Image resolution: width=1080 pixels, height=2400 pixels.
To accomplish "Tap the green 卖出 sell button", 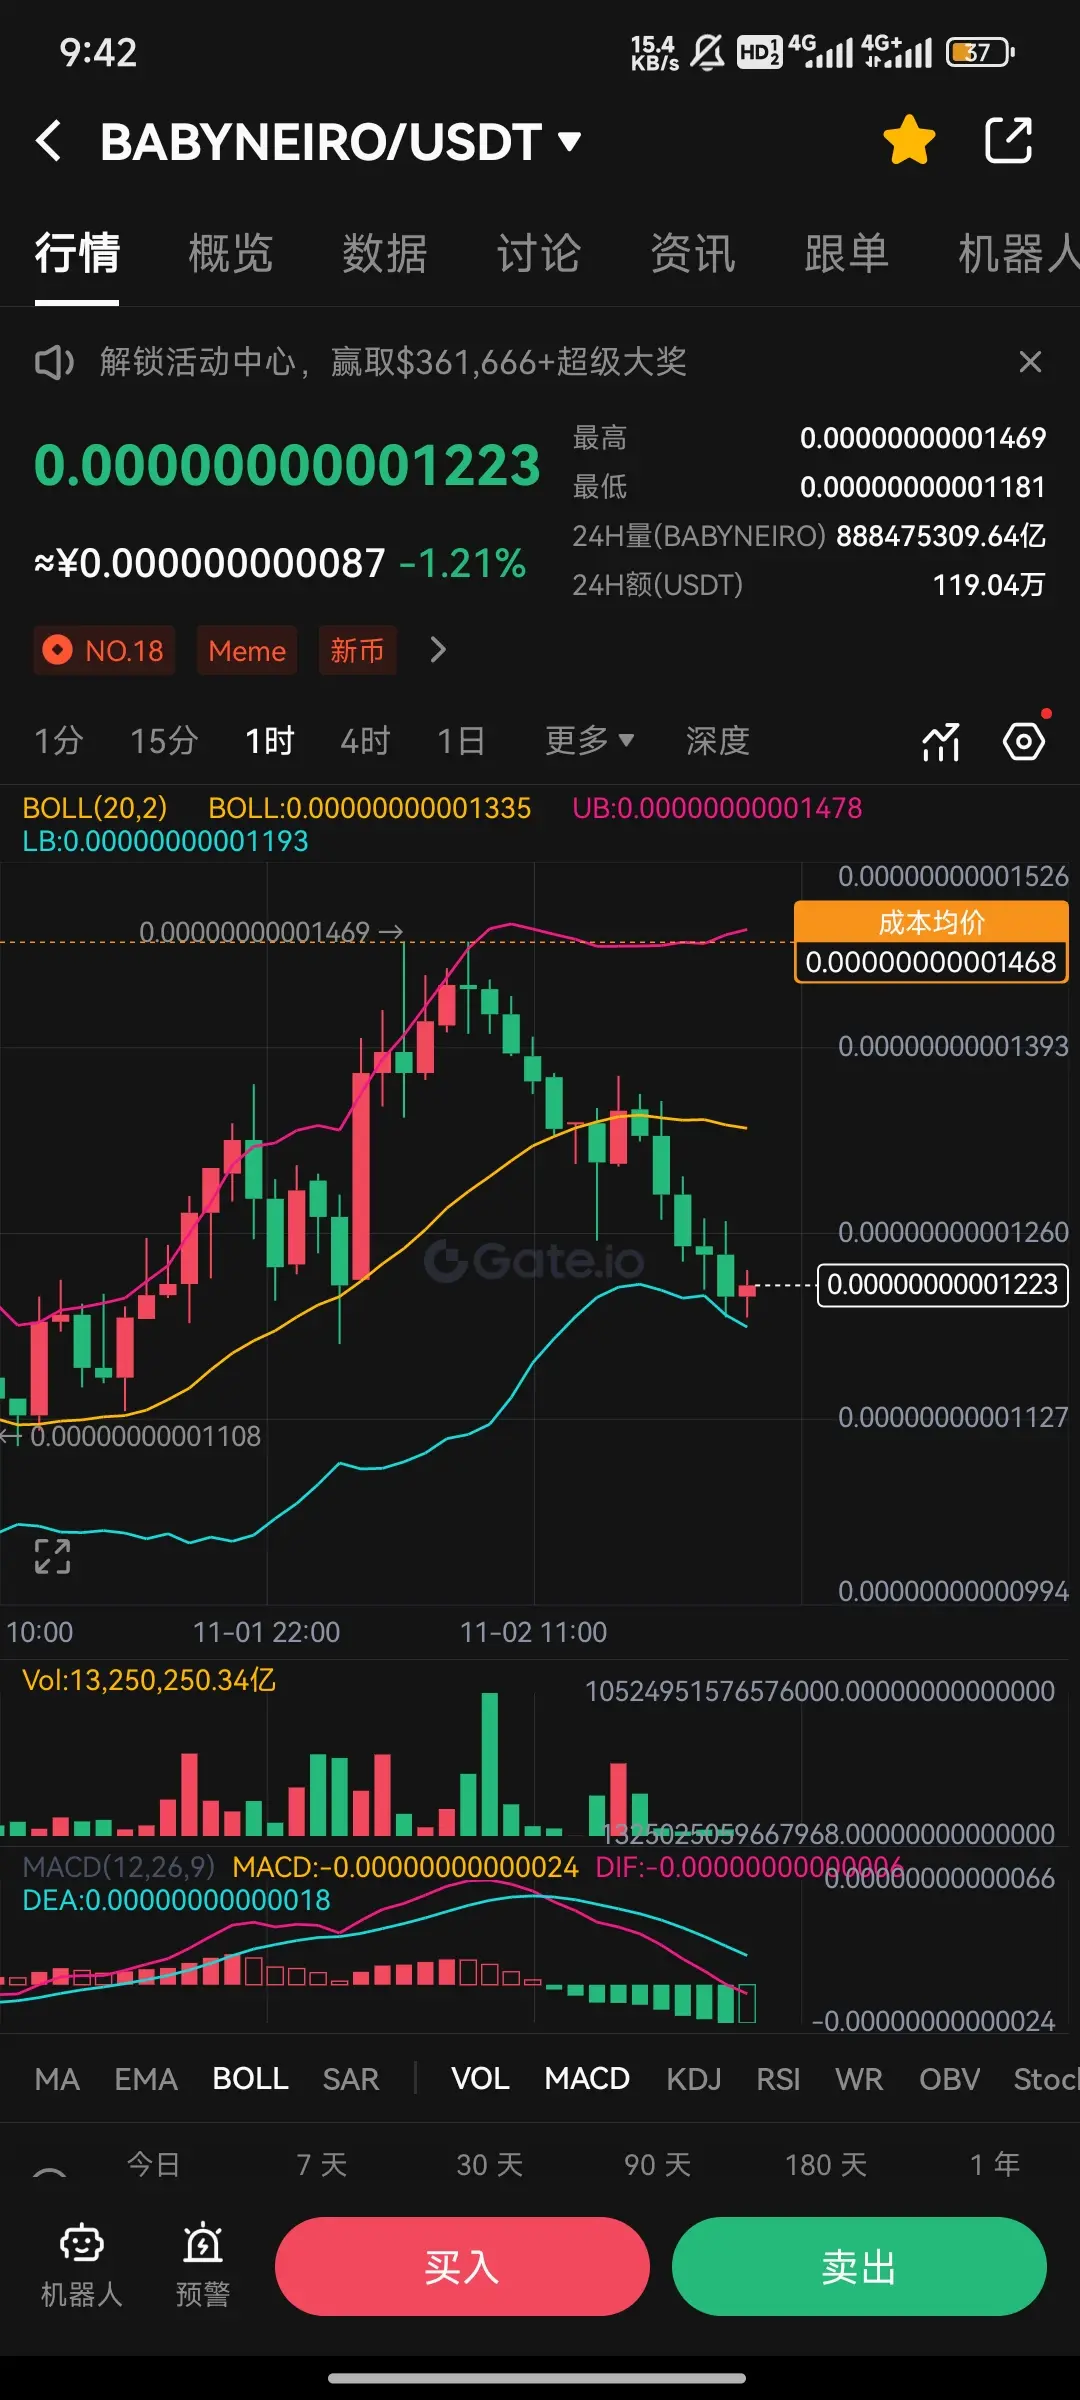I will tap(859, 2266).
